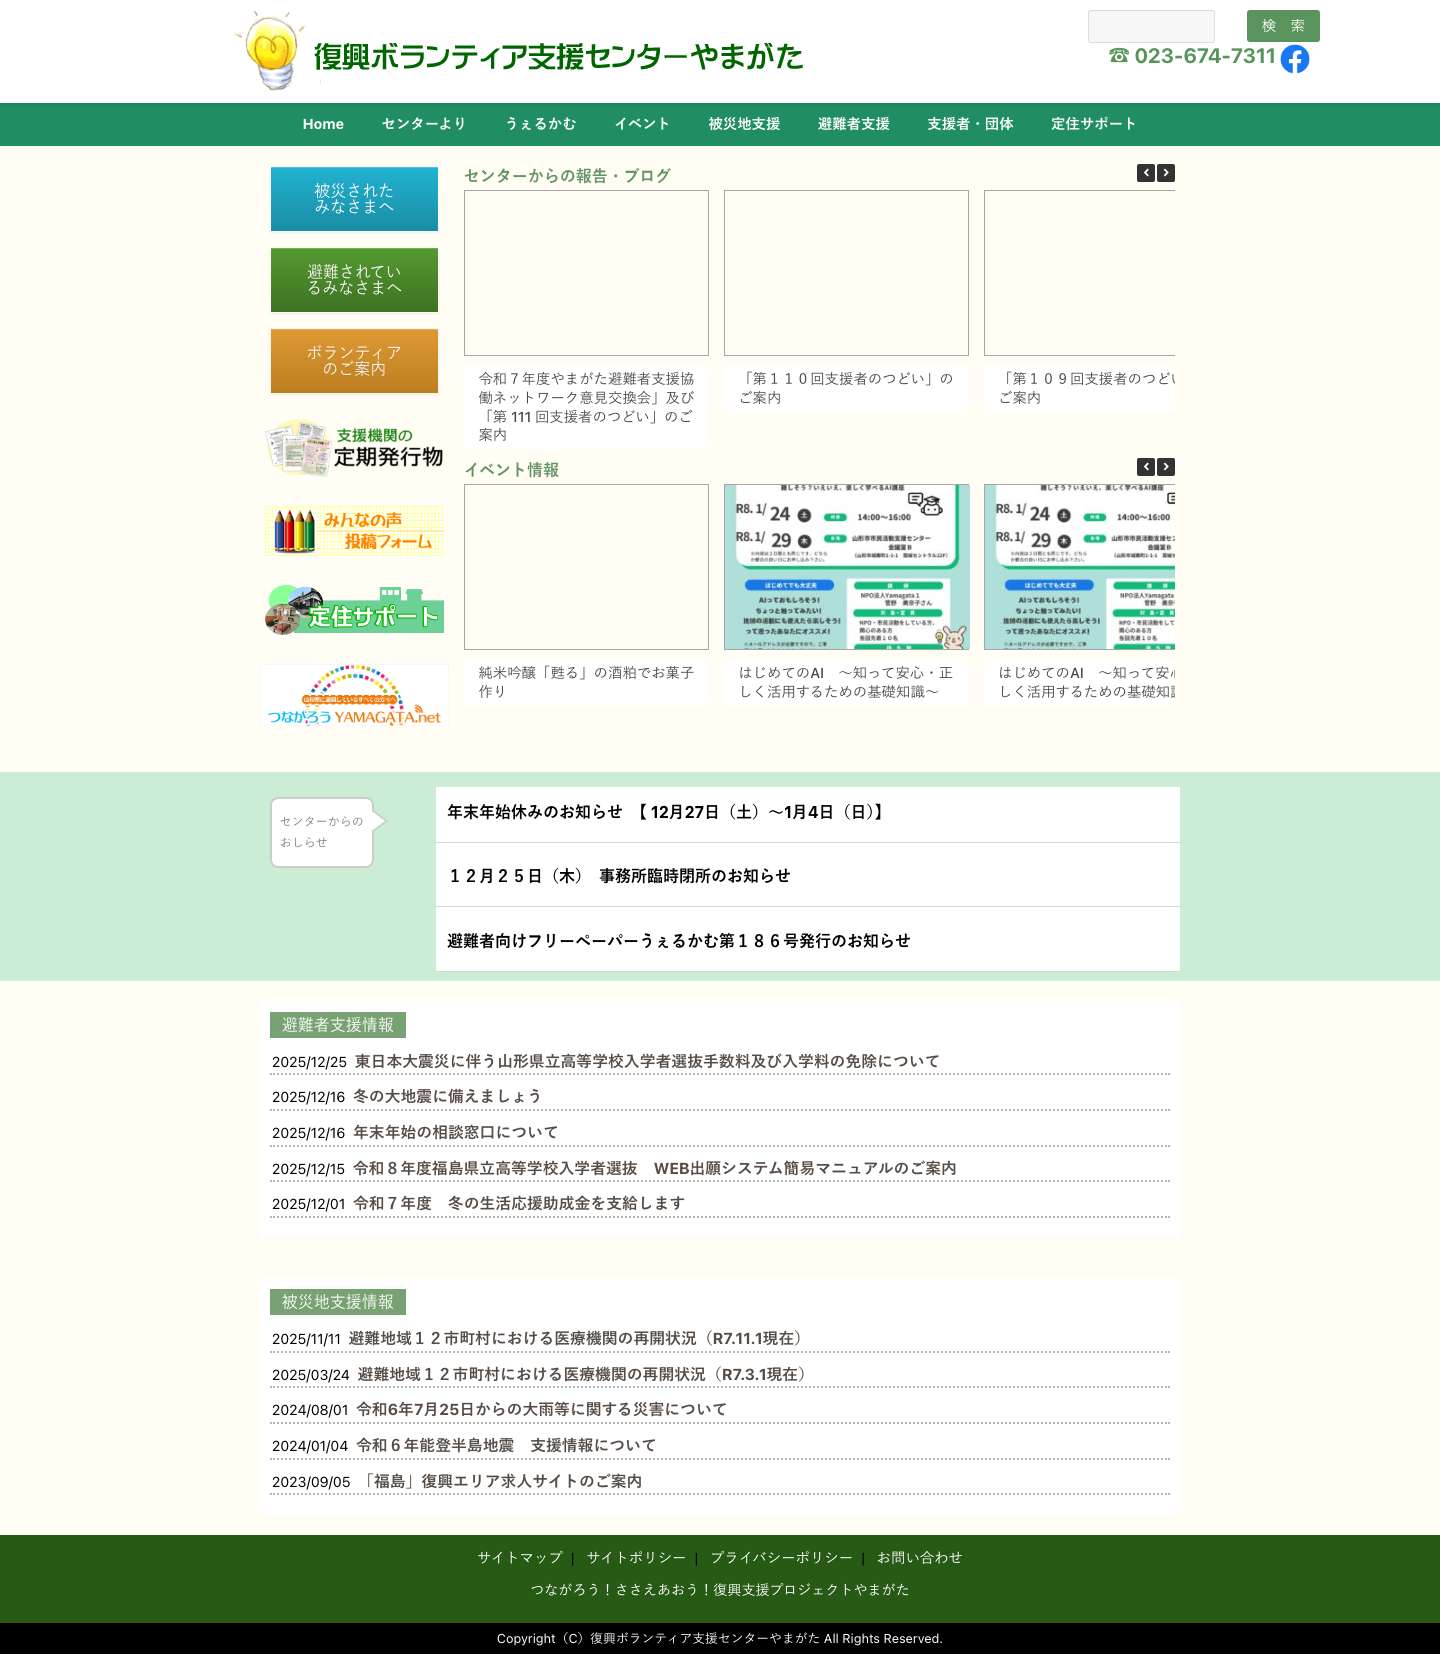
Task: Open 年末年始休みのお知らせ notice
Action: [x=666, y=812]
